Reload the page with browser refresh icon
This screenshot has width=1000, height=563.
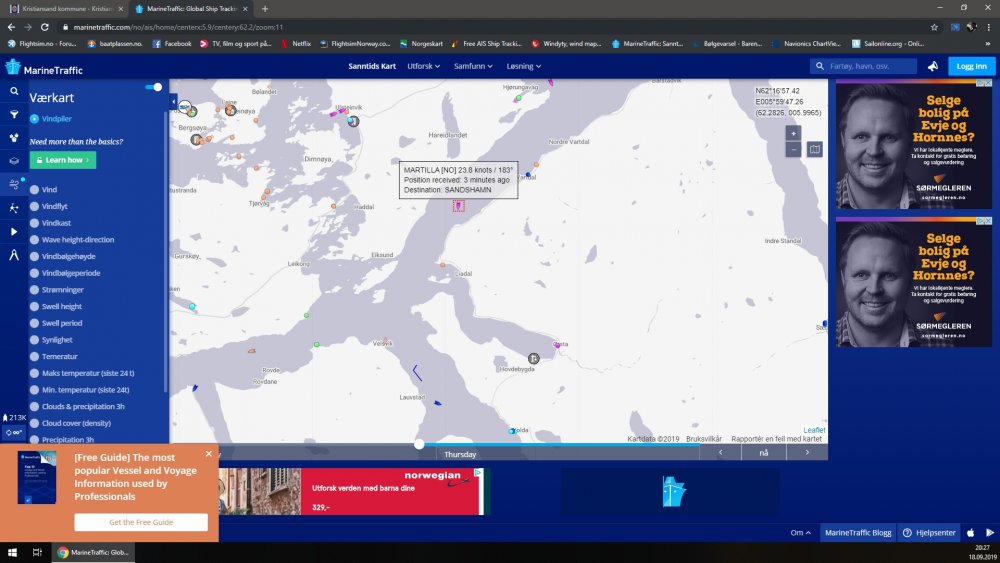[45, 27]
